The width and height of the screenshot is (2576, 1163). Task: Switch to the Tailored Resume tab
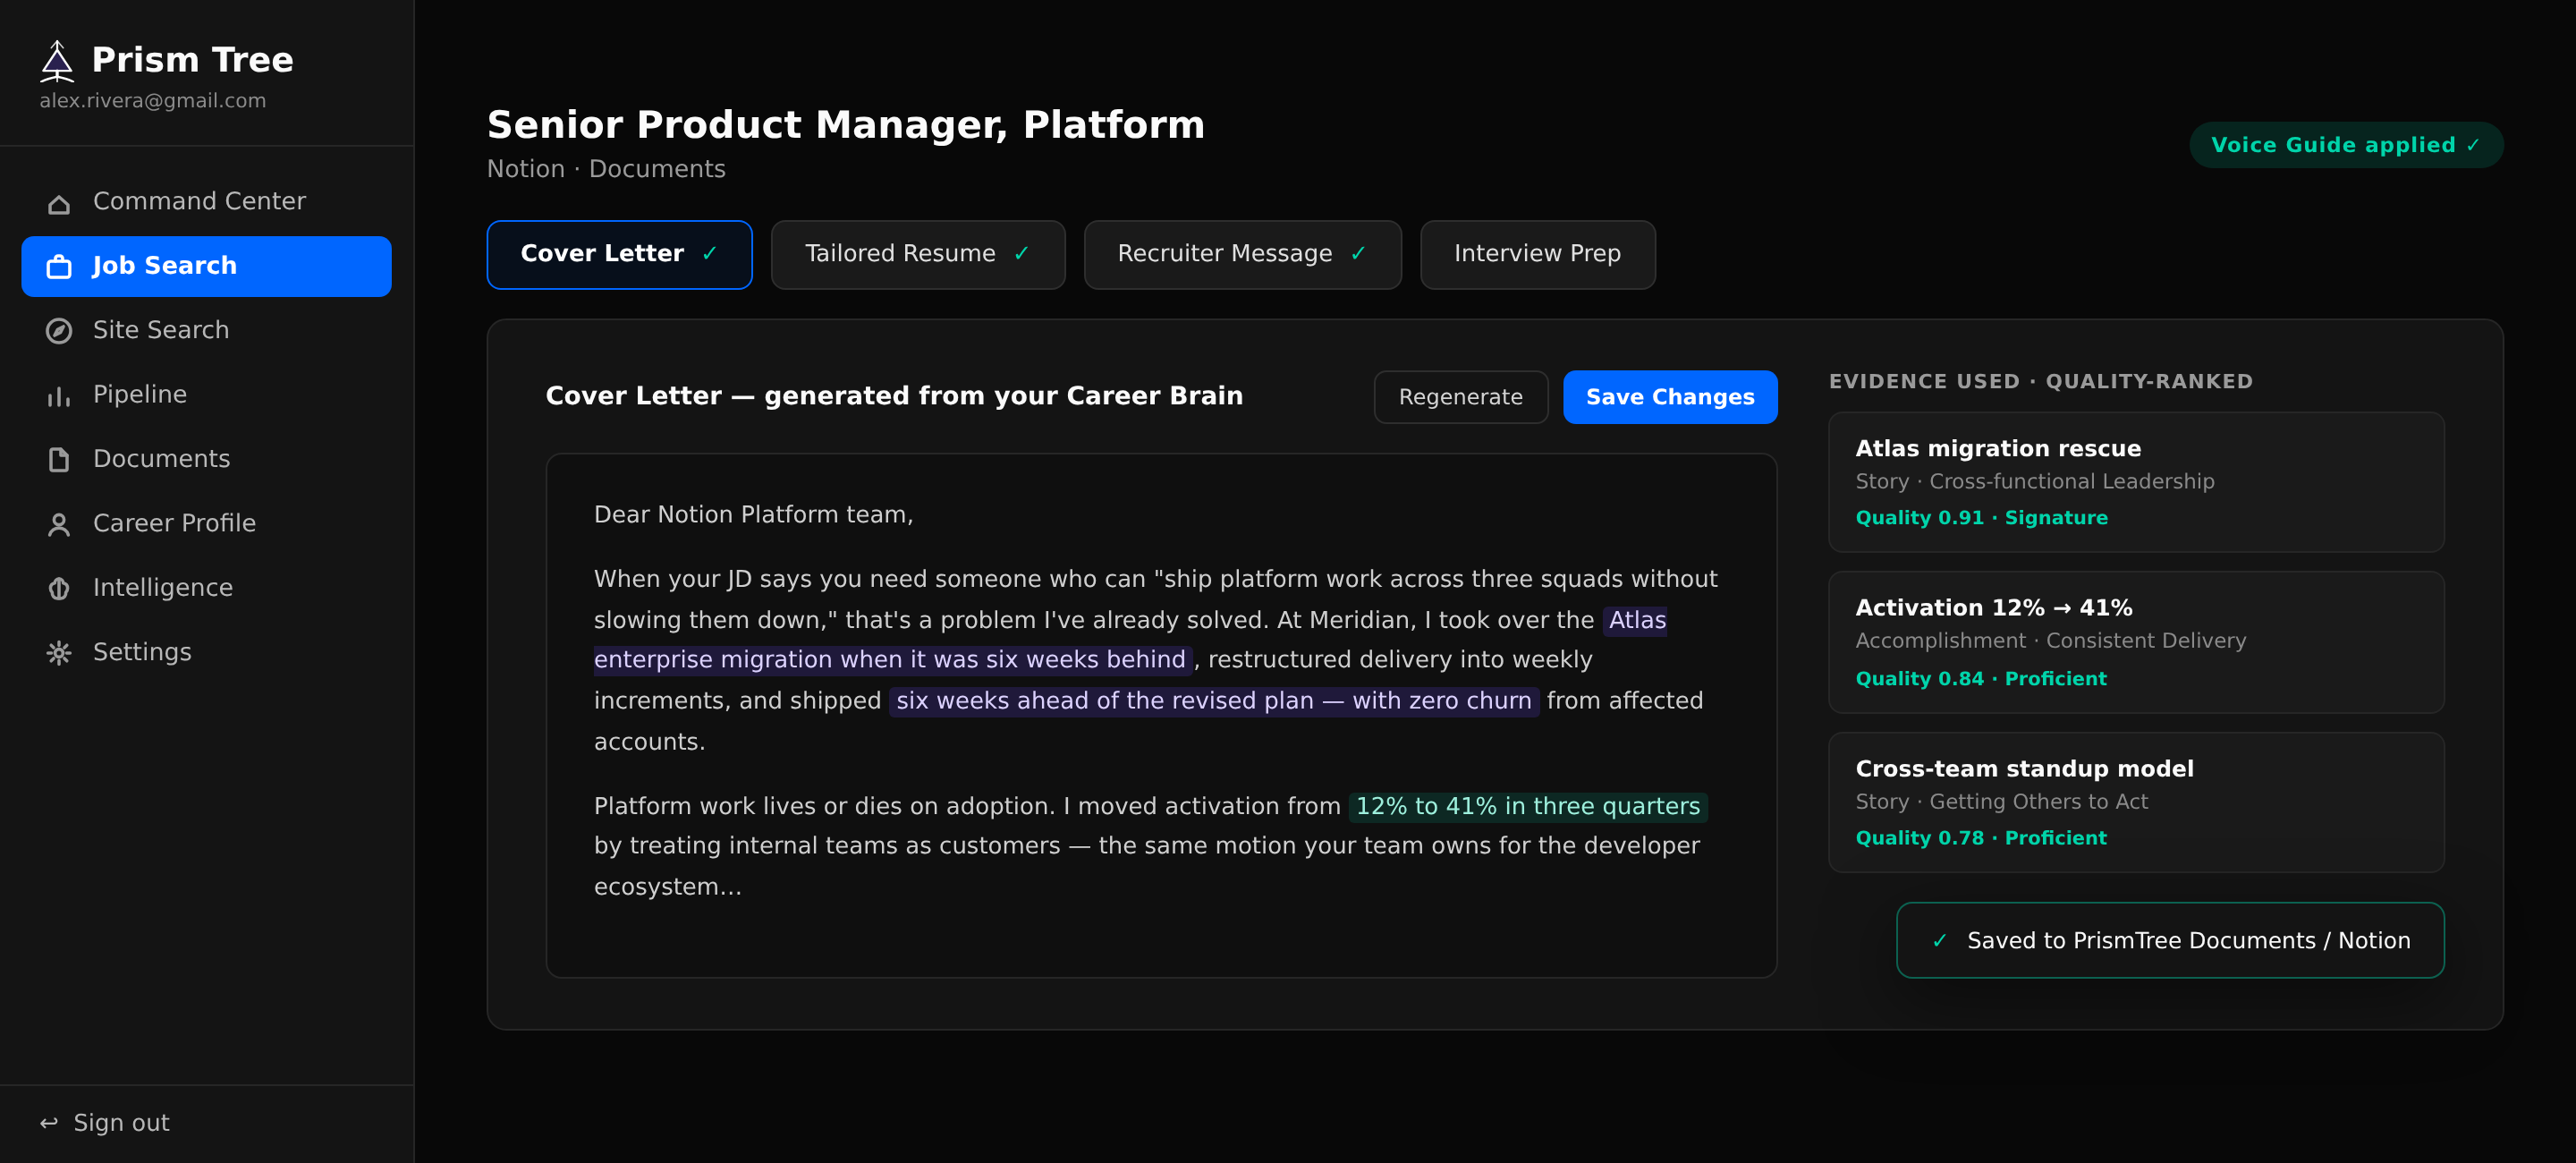(x=917, y=254)
